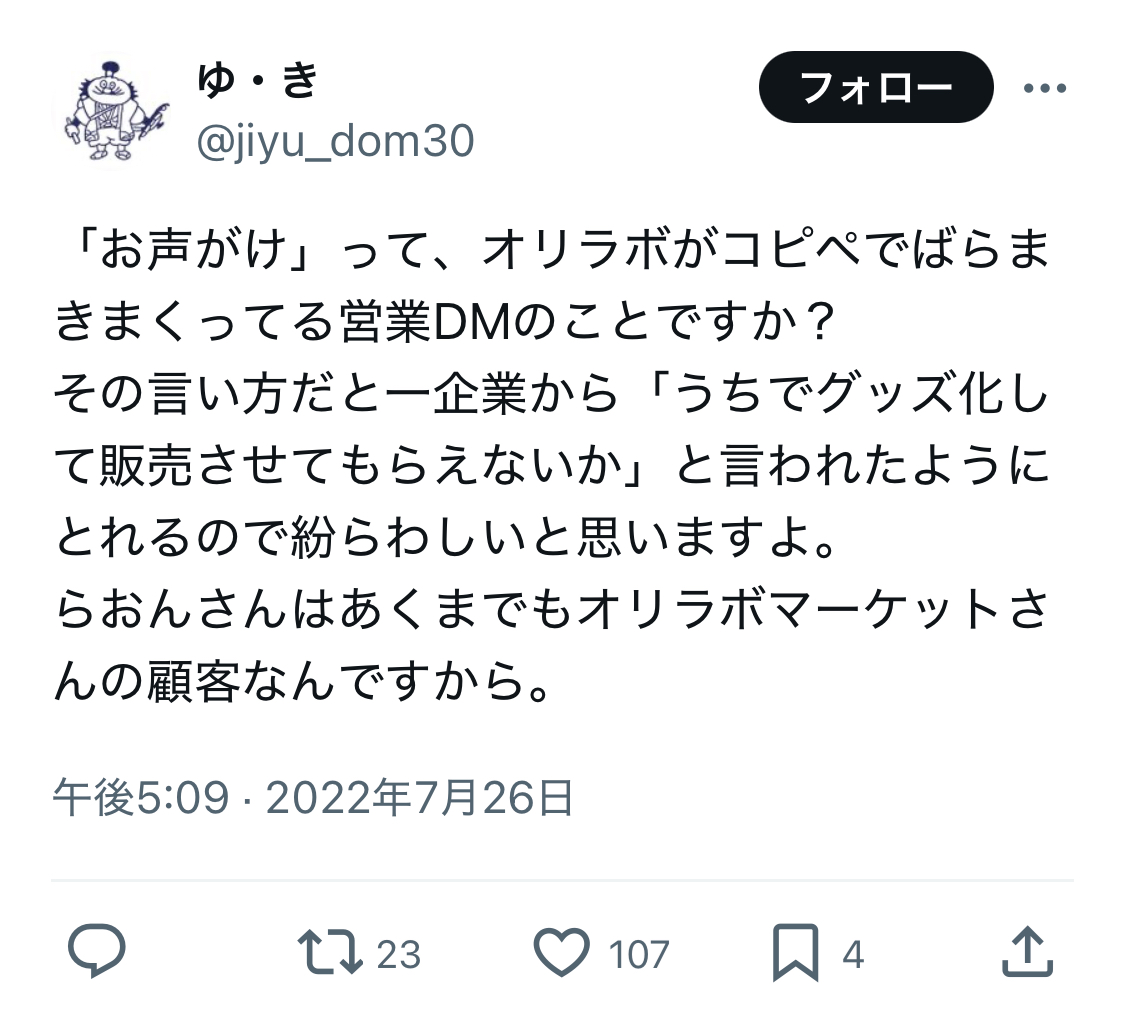Bookmark the tweet with the bookmark icon
Screen dimensions: 1125x1022
(795, 952)
